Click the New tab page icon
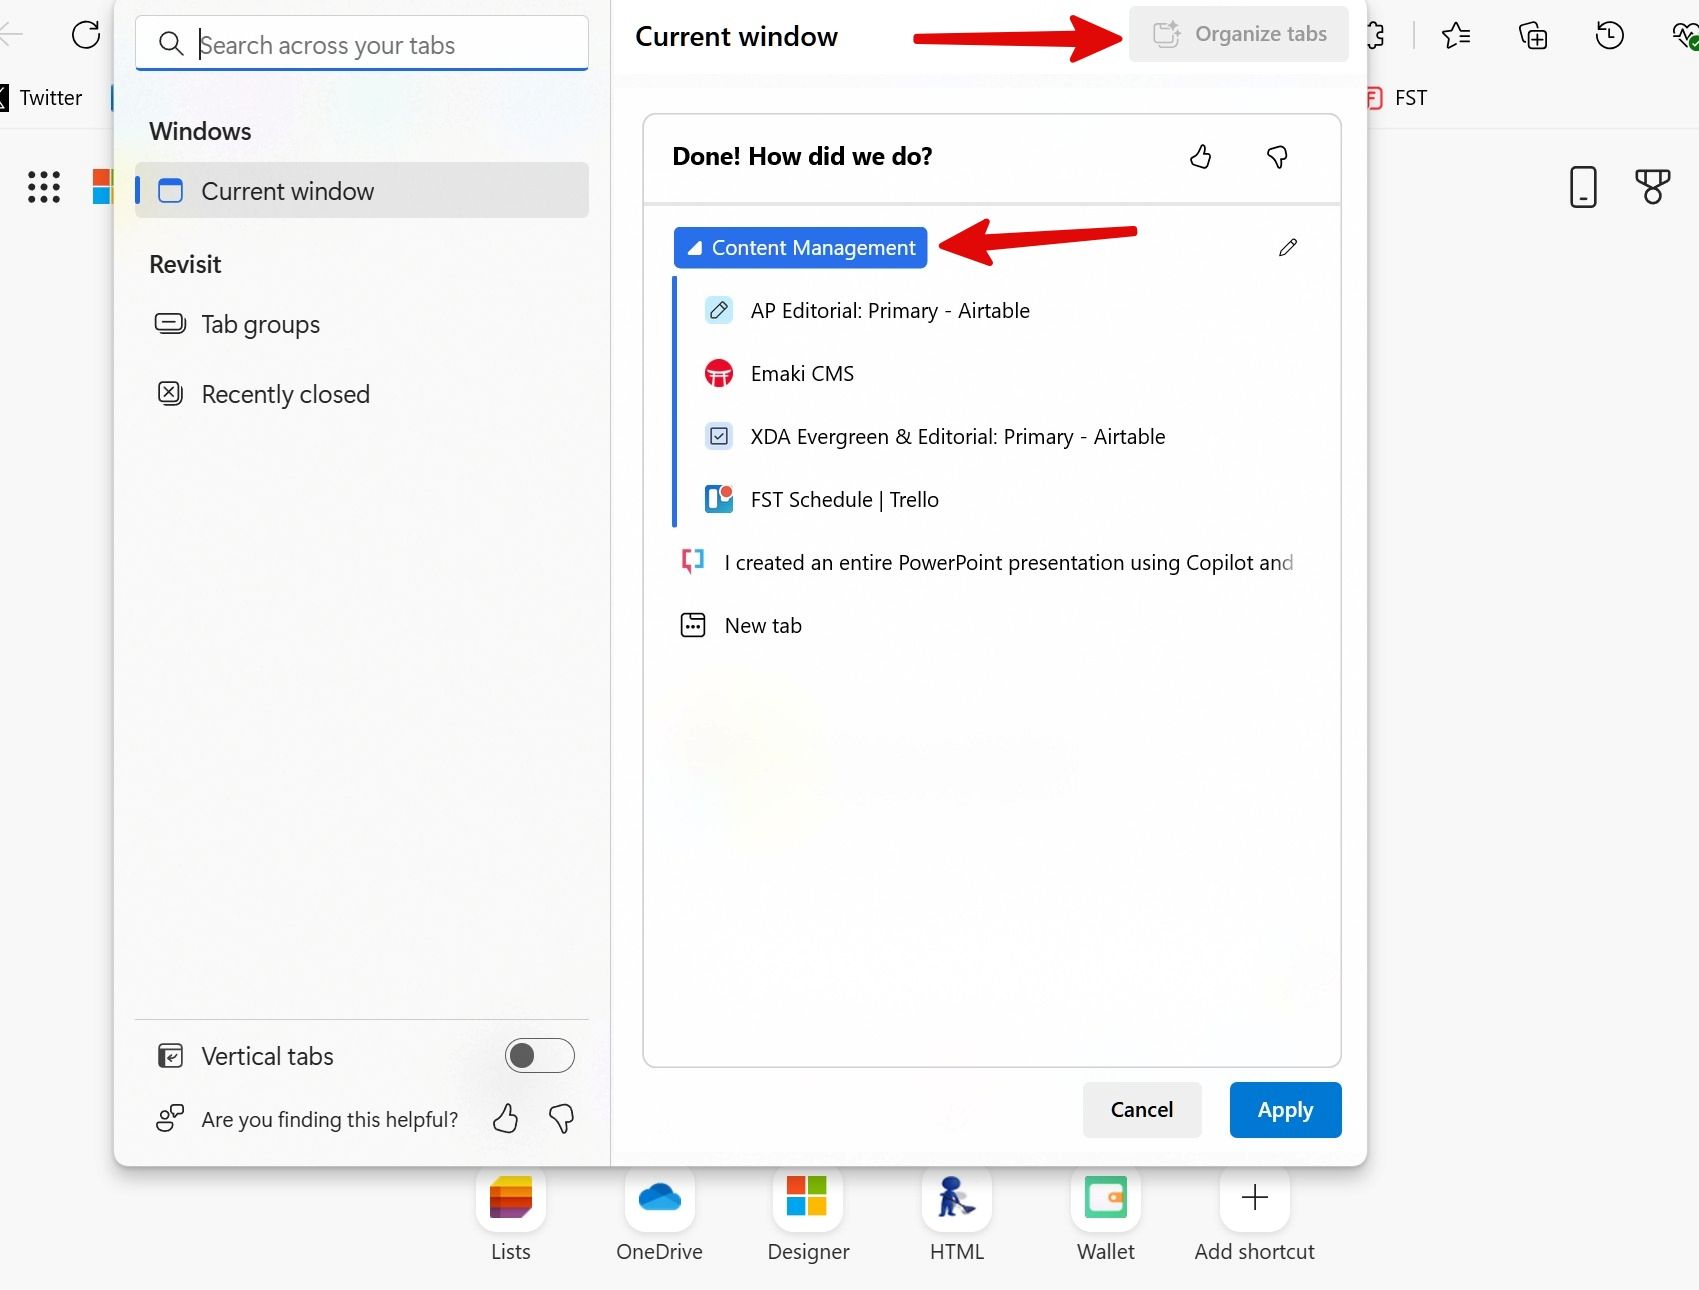This screenshot has width=1699, height=1290. [693, 626]
